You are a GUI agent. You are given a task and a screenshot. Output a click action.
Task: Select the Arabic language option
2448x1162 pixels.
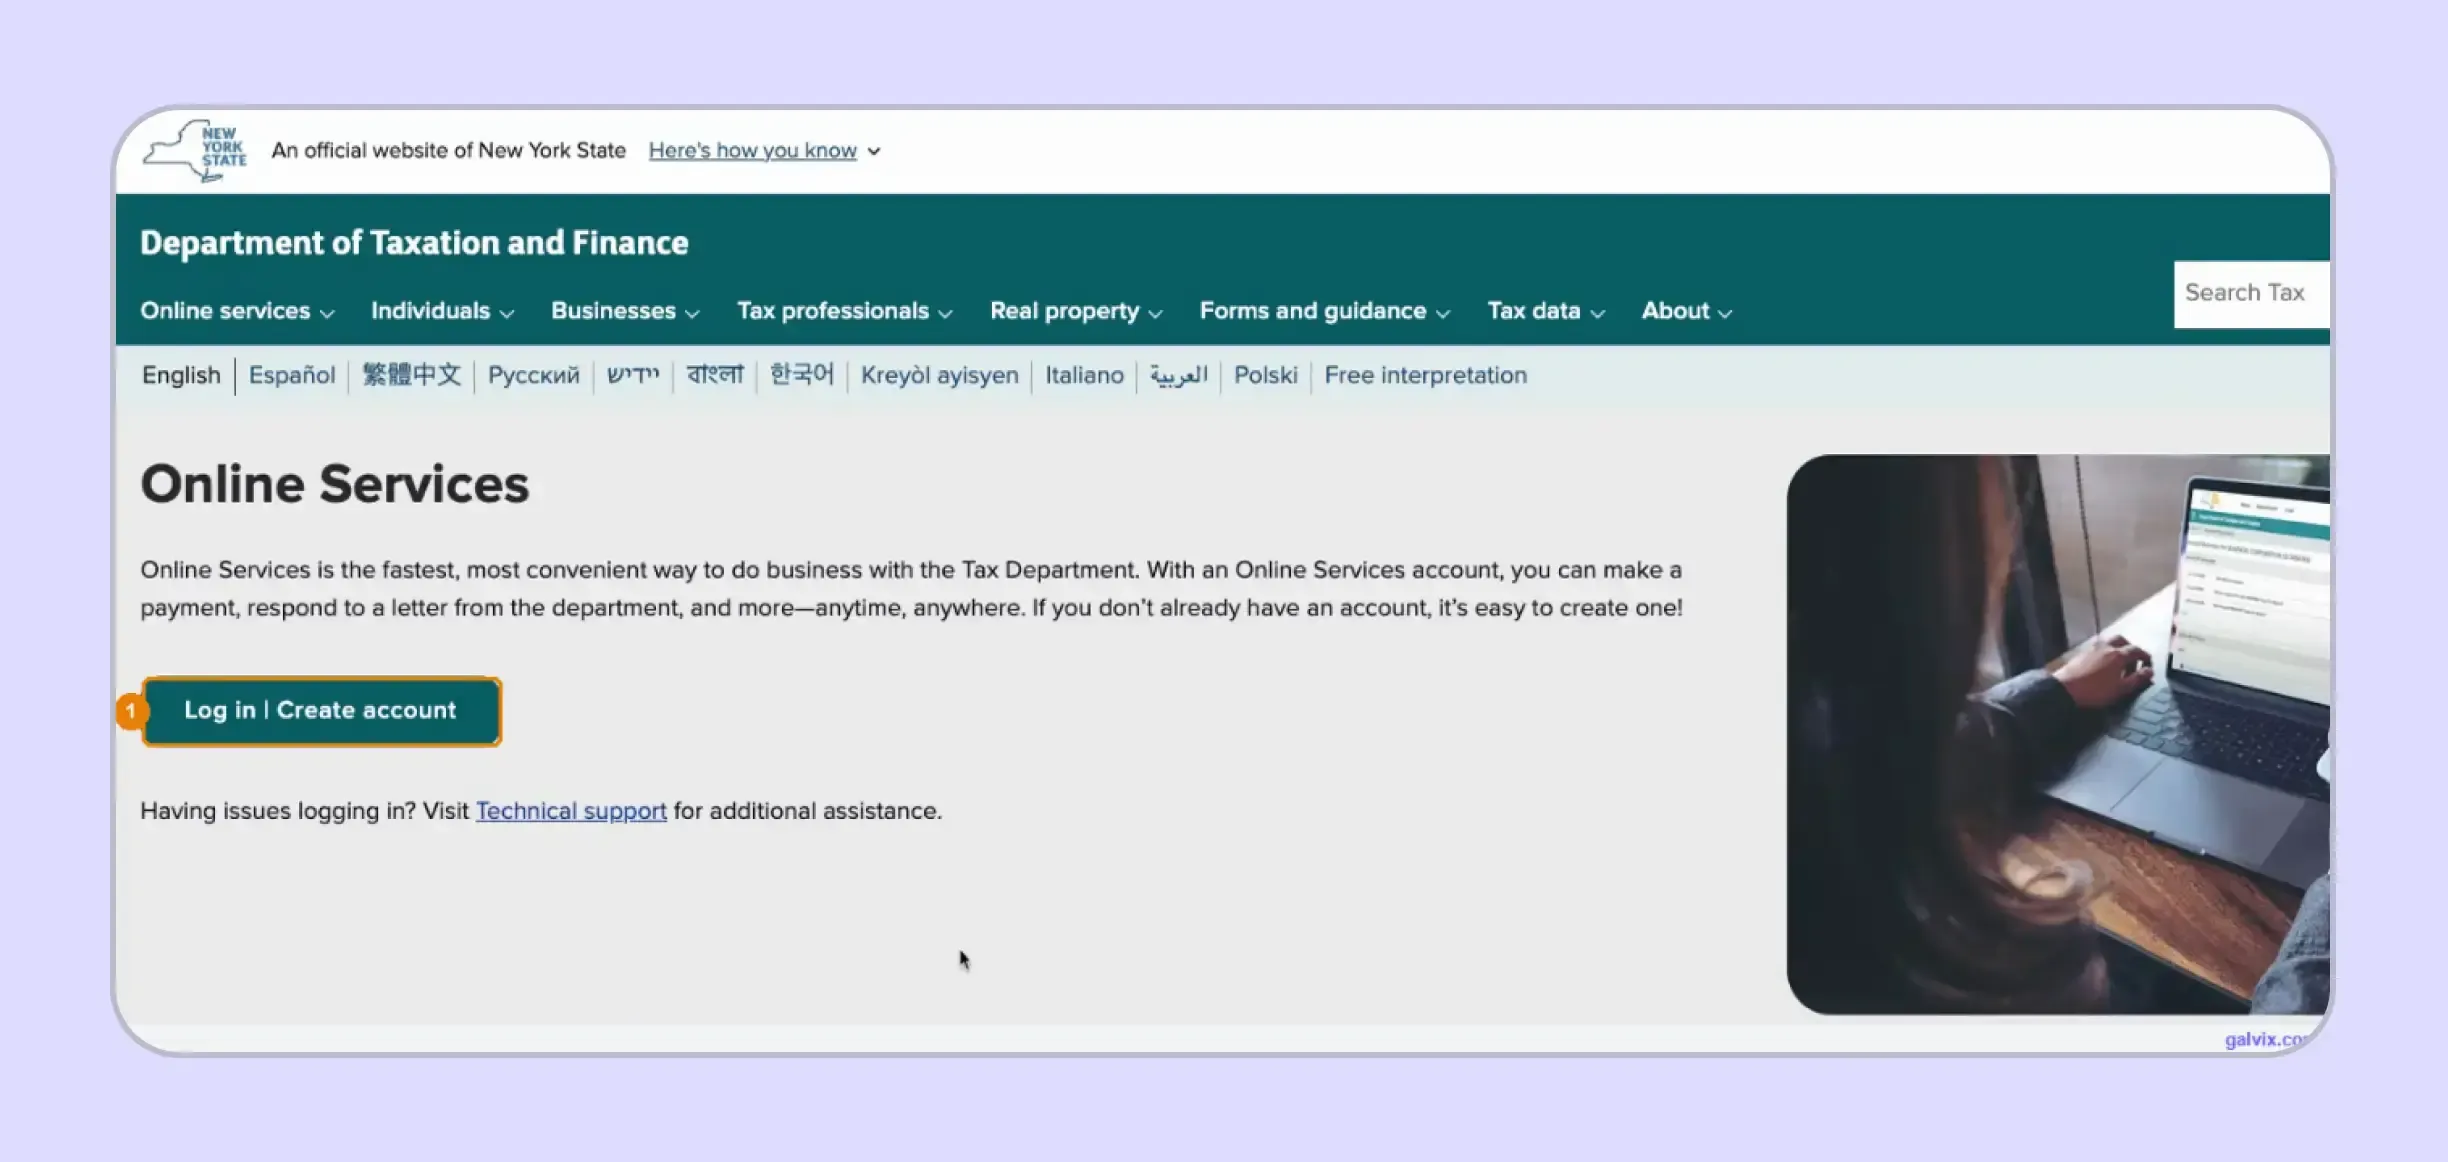1178,375
